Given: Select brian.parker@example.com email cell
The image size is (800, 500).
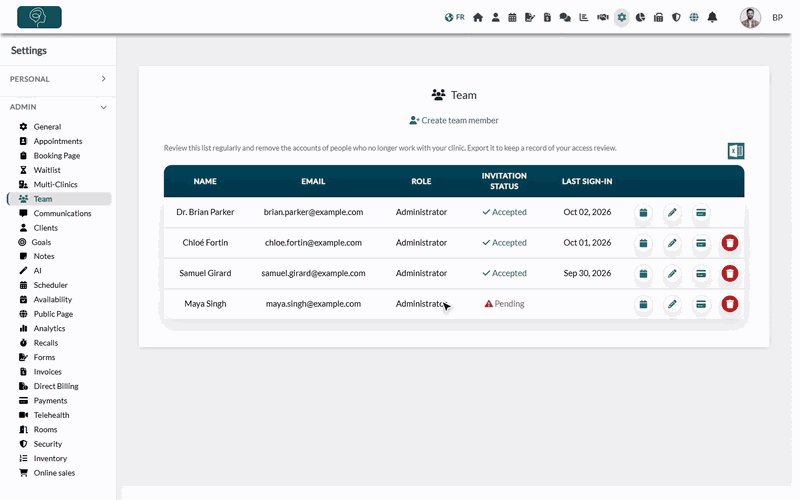Looking at the screenshot, I should pos(313,212).
